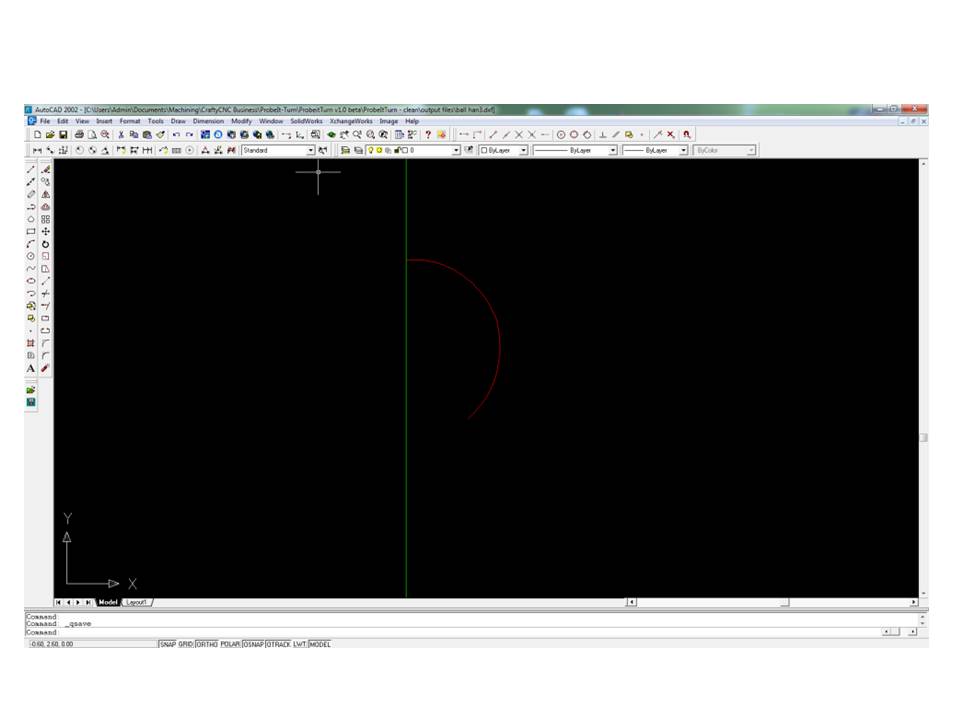The image size is (960, 720).
Task: Toggle SNAP mode in status bar
Action: 168,644
